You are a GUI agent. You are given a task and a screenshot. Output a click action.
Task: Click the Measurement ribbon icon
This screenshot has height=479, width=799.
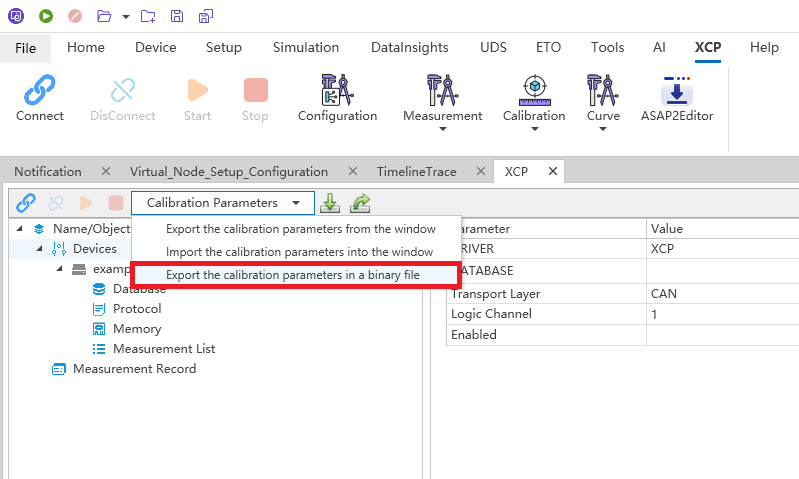442,91
